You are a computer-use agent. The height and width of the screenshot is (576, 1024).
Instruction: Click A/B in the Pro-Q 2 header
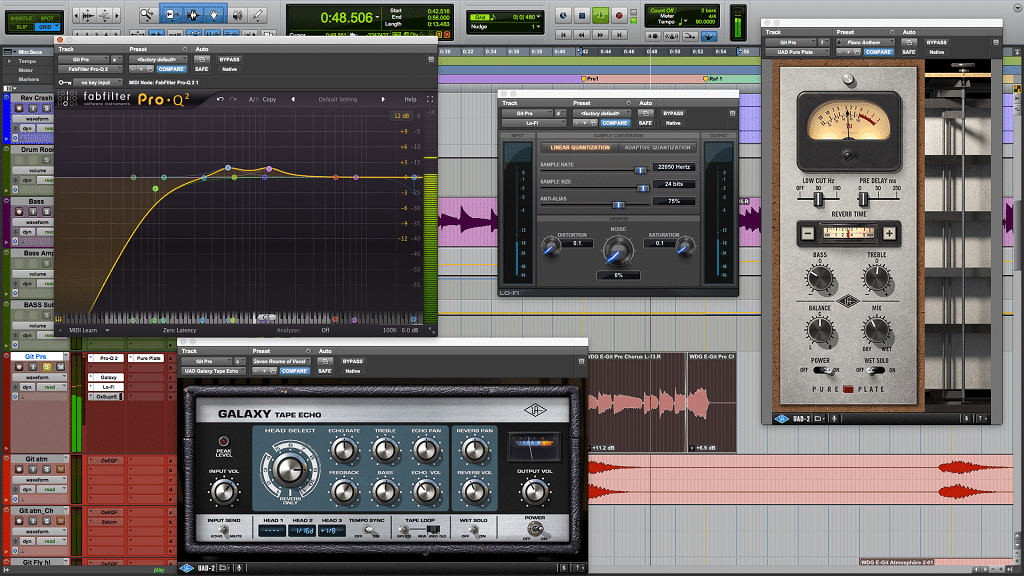click(x=253, y=99)
